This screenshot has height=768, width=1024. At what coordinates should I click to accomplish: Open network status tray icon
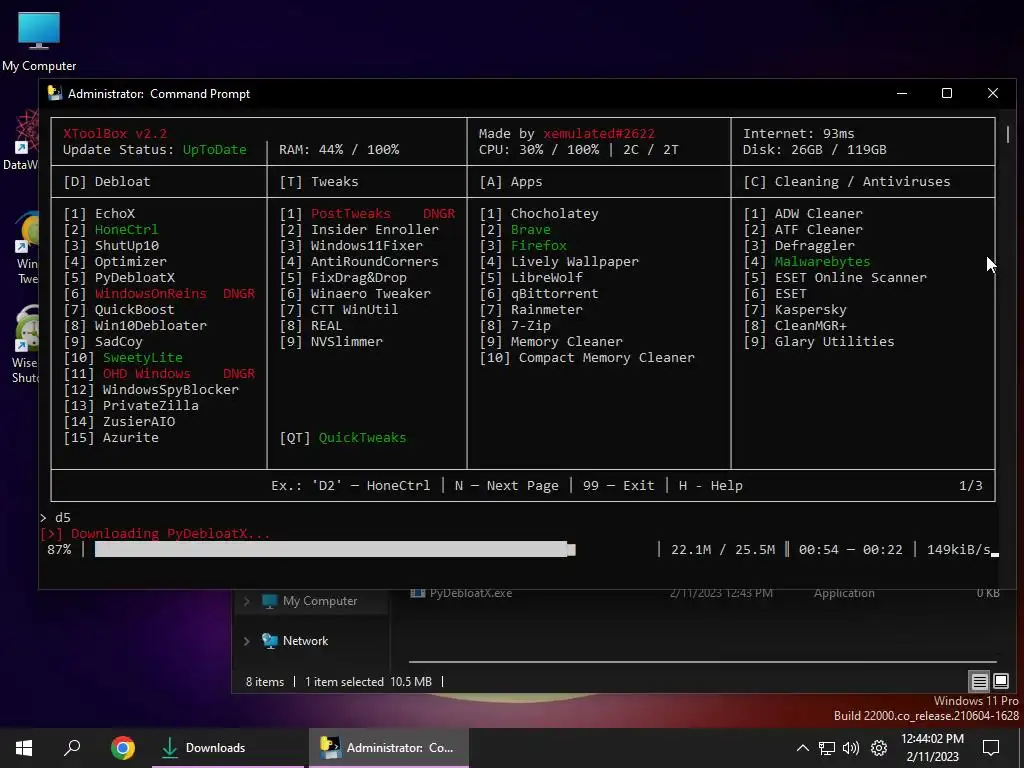[x=827, y=748]
